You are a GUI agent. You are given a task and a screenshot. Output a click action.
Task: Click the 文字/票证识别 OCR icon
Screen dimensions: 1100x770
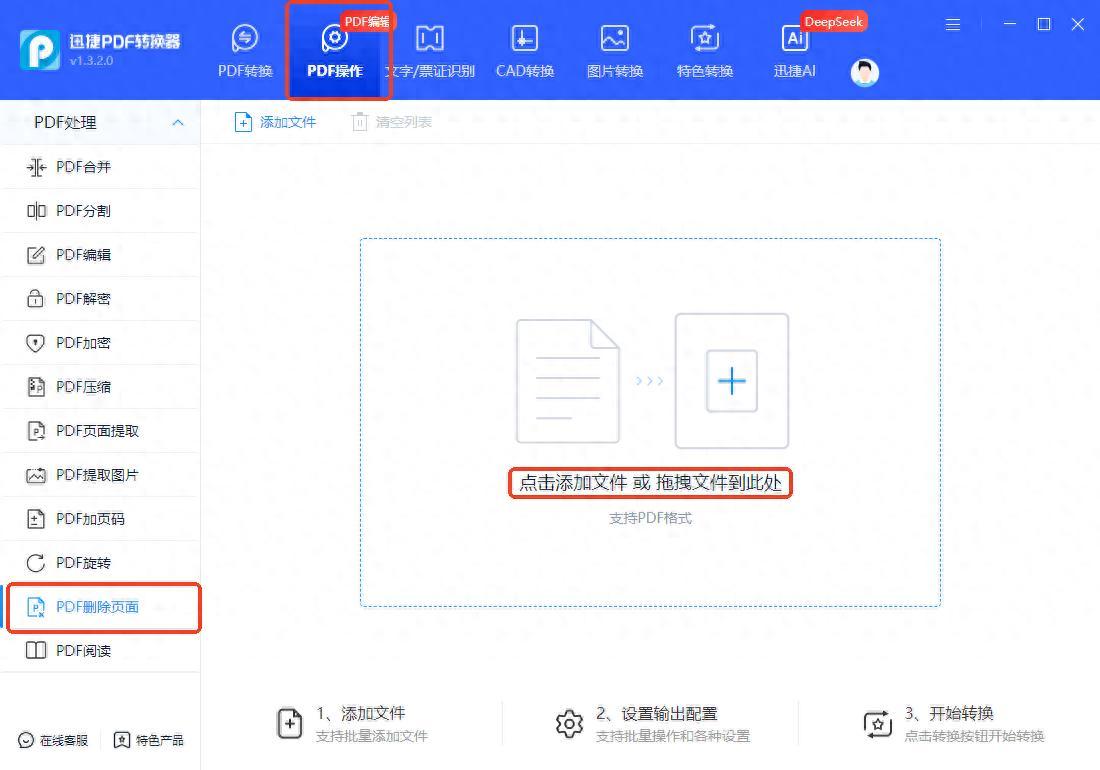point(430,39)
